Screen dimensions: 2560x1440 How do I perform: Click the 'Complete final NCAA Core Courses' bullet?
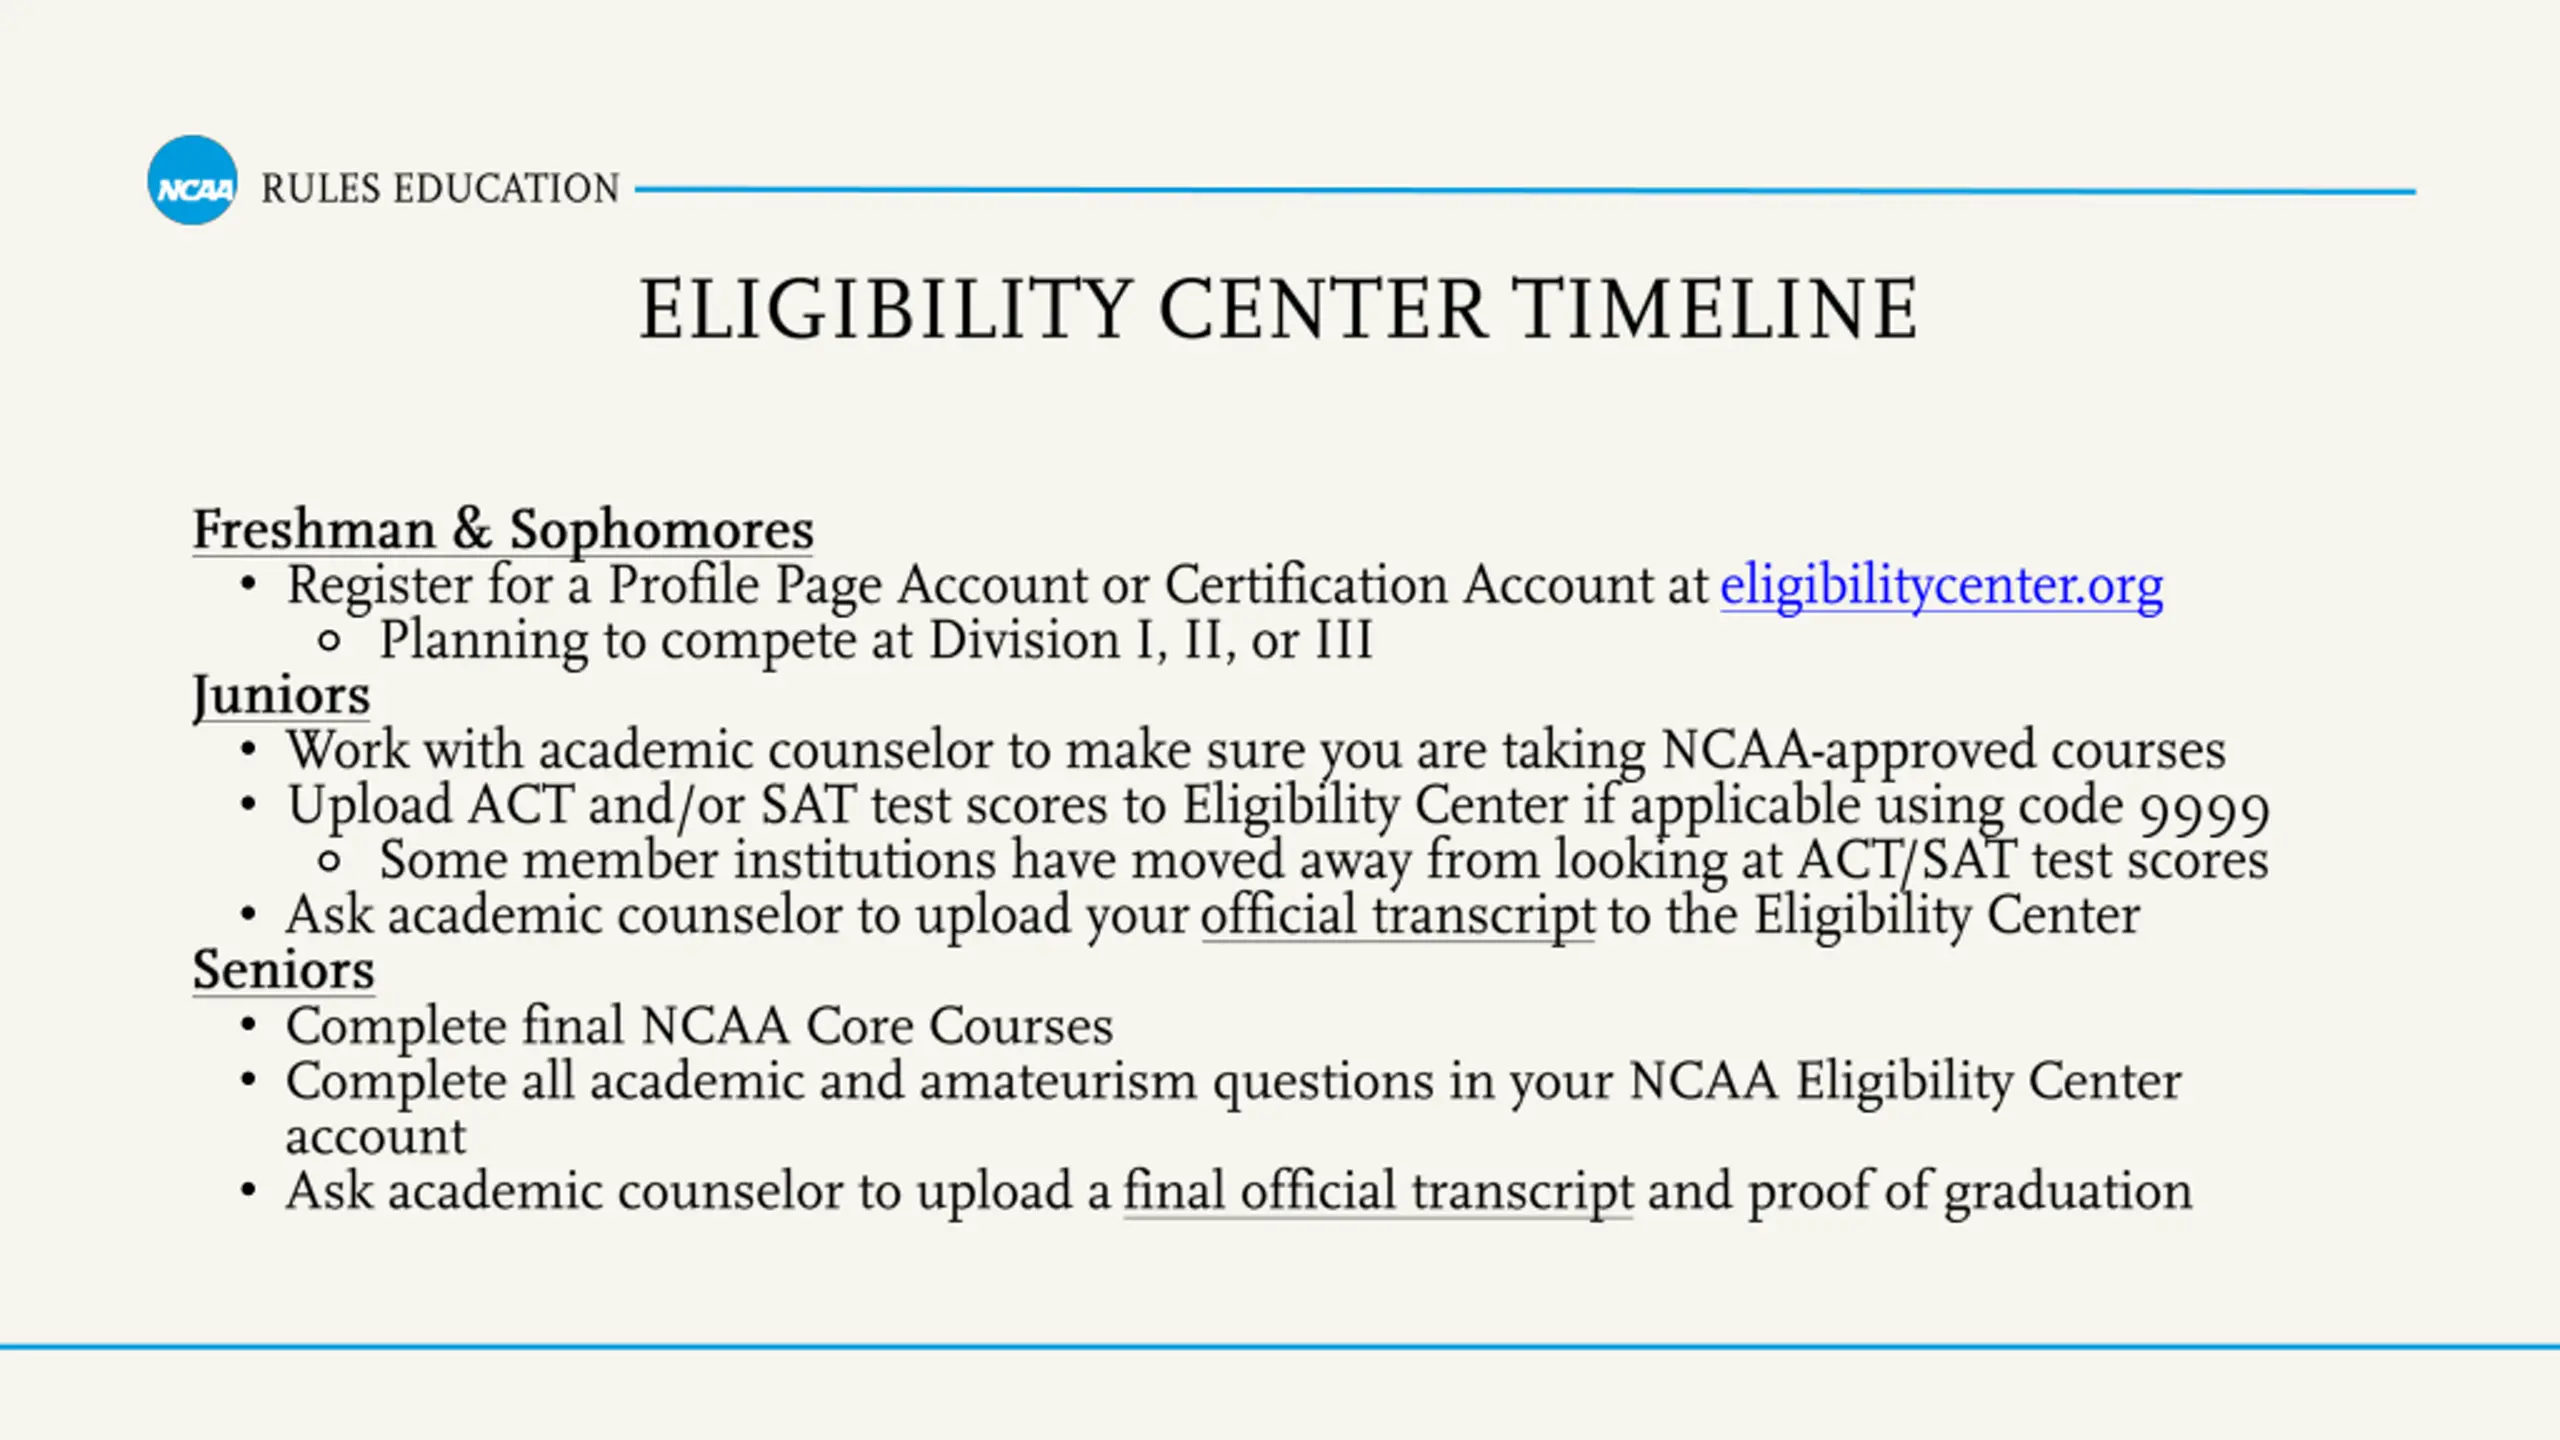click(699, 1027)
